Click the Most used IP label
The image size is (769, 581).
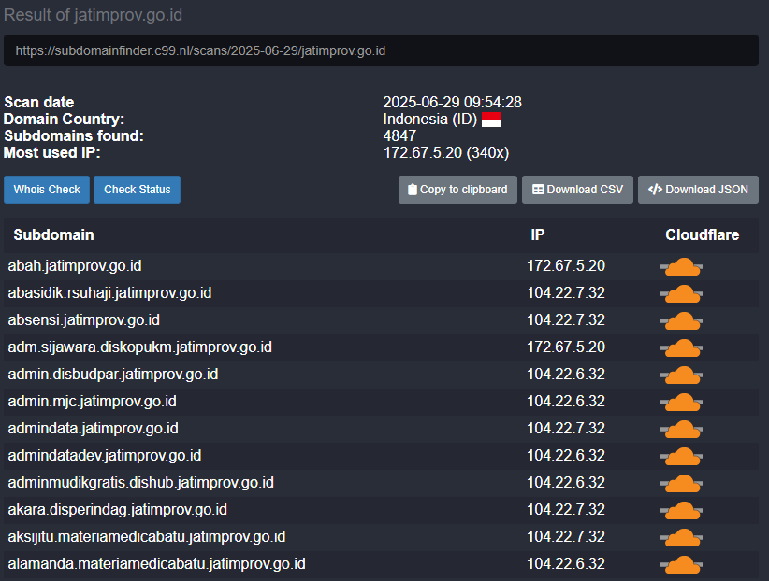(52, 153)
